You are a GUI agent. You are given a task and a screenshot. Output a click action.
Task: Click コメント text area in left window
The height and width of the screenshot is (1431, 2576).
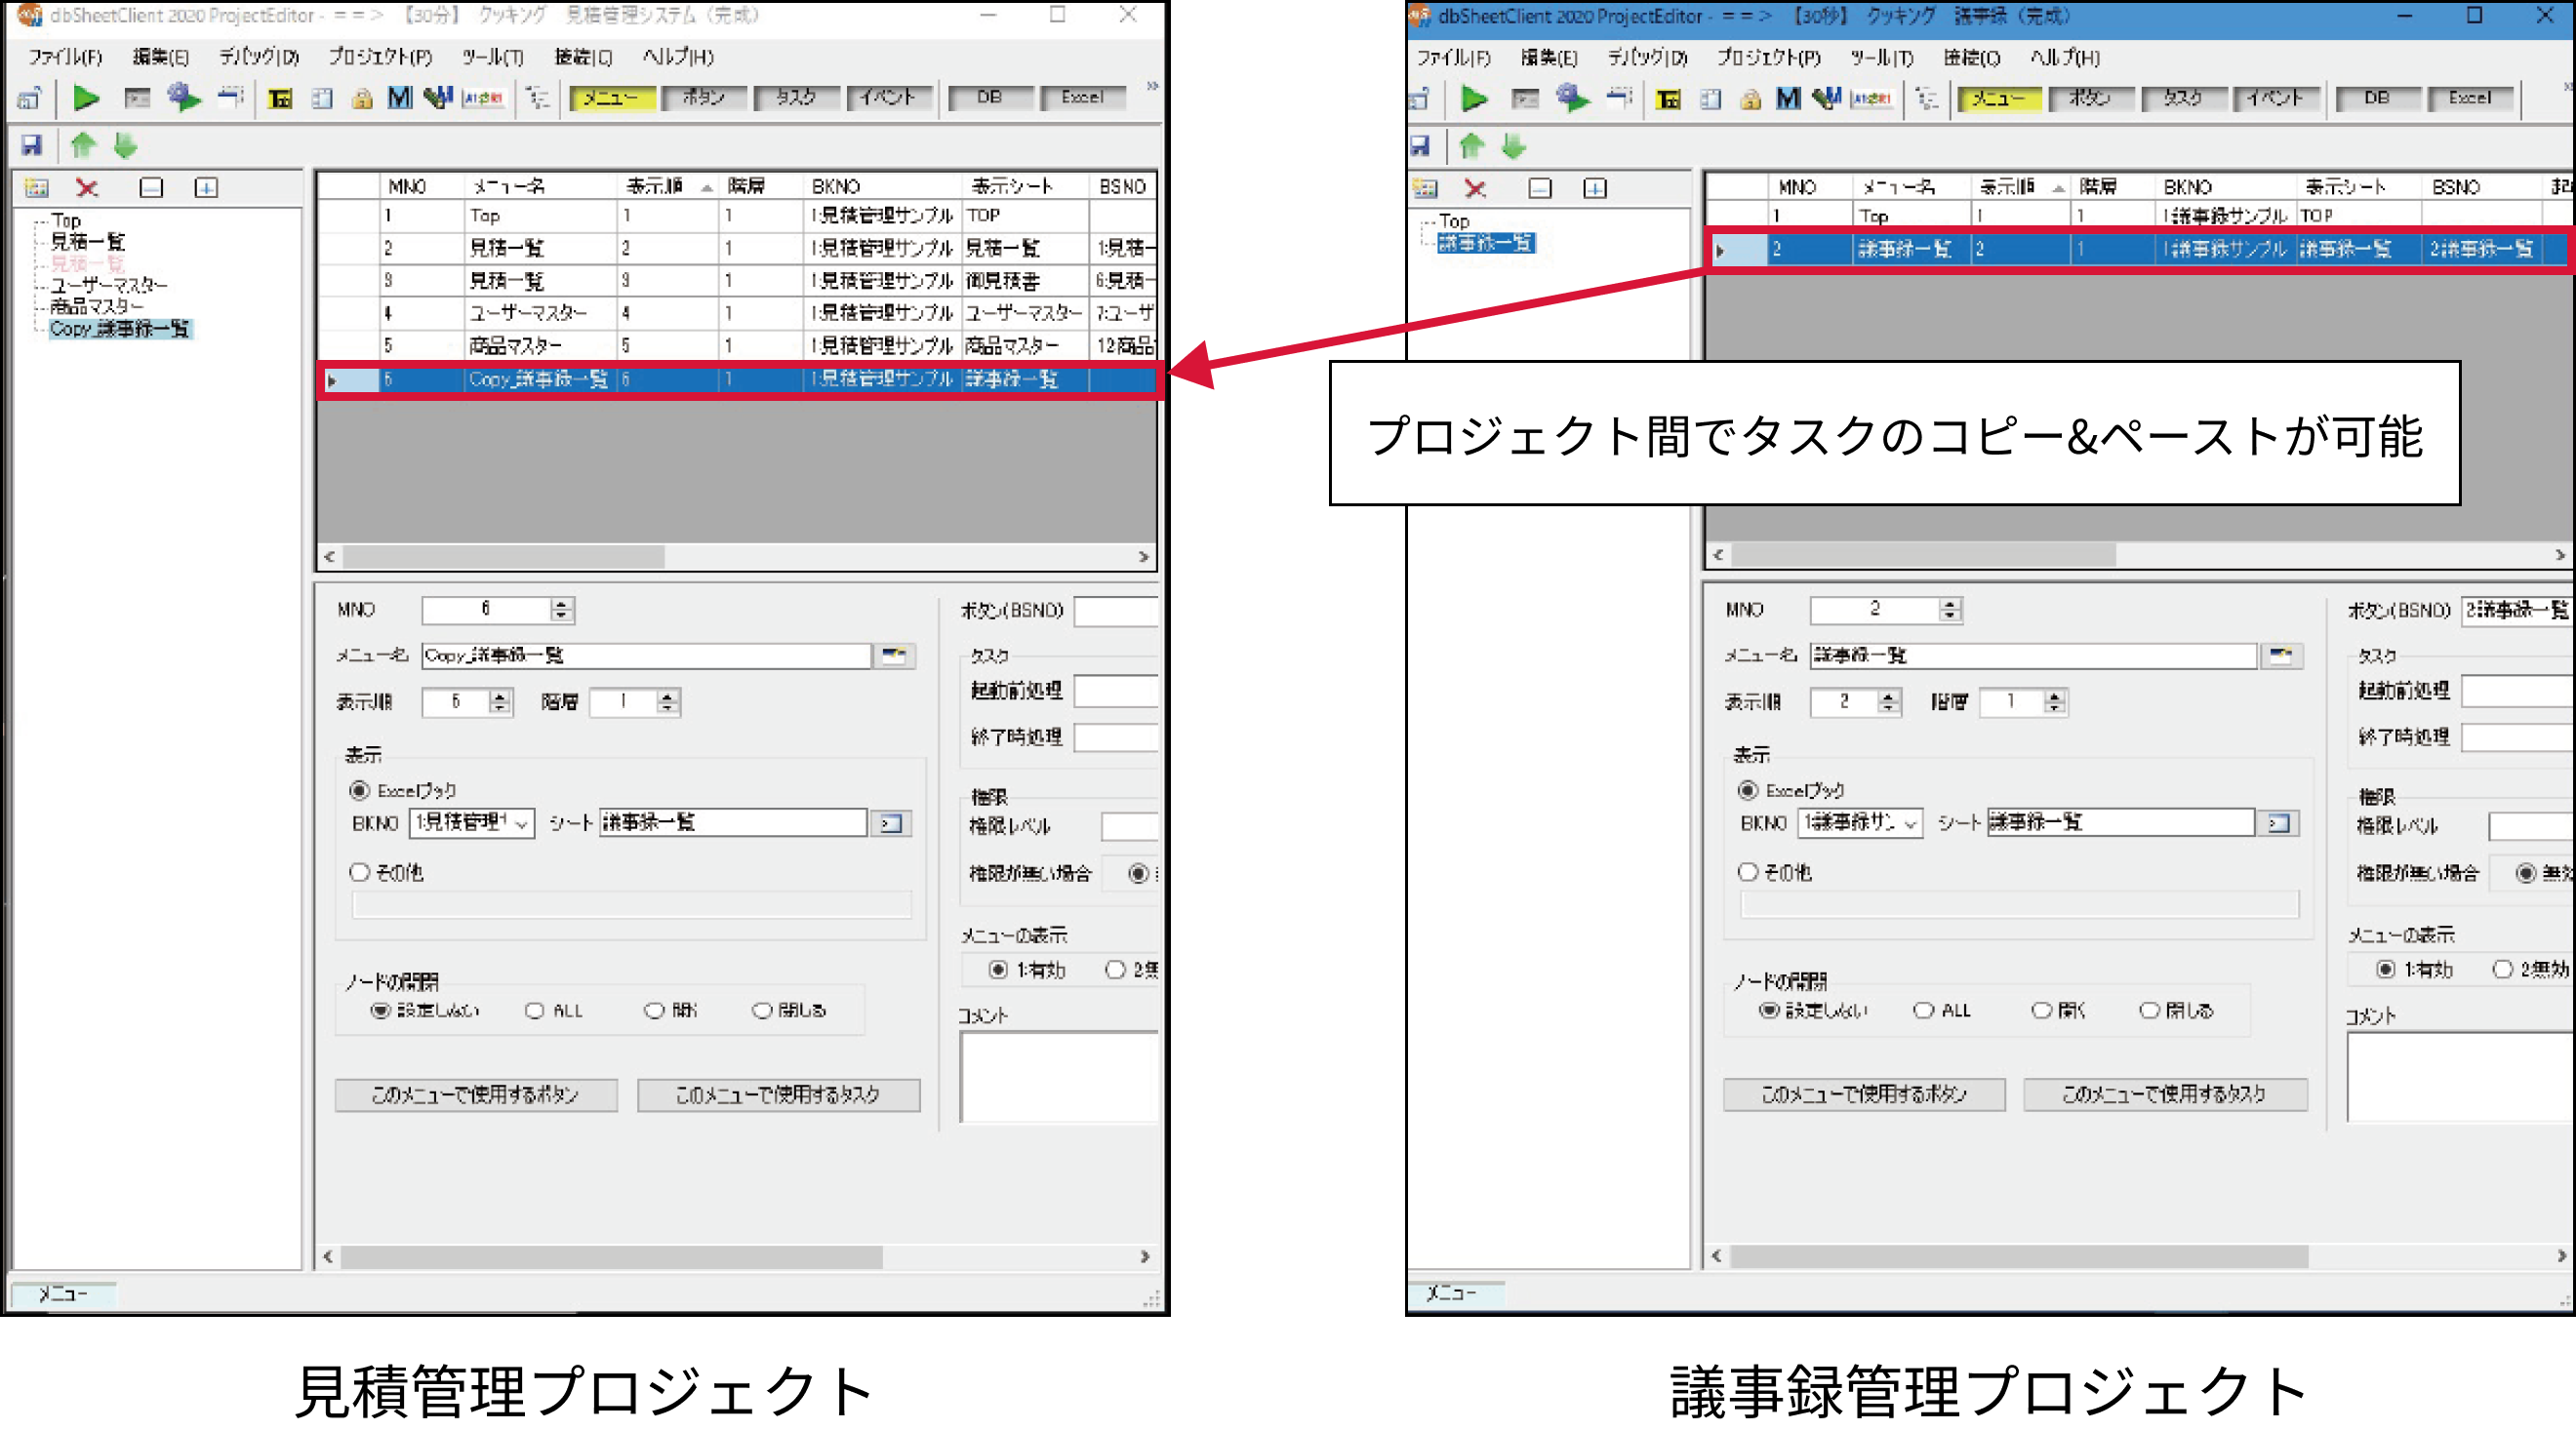(1059, 1078)
